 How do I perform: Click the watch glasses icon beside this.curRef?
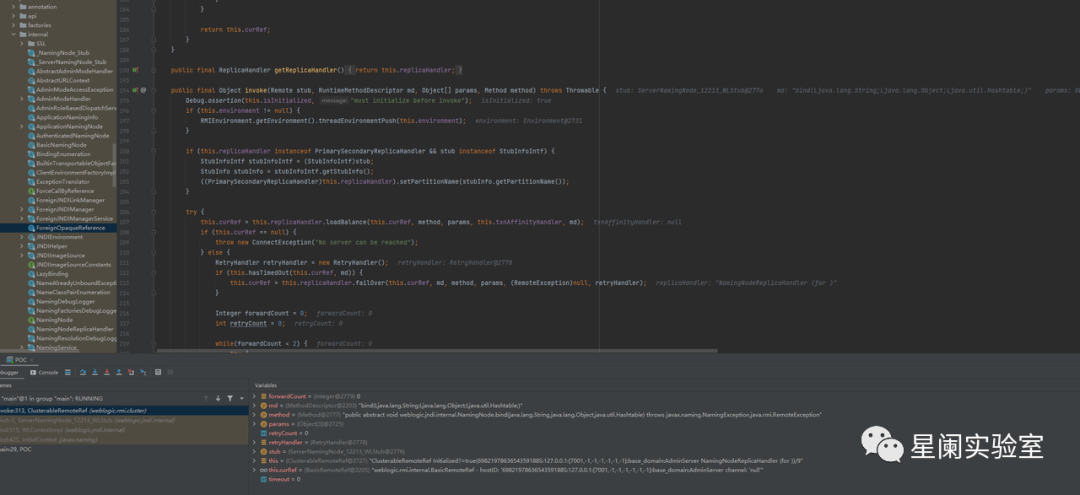[x=264, y=470]
